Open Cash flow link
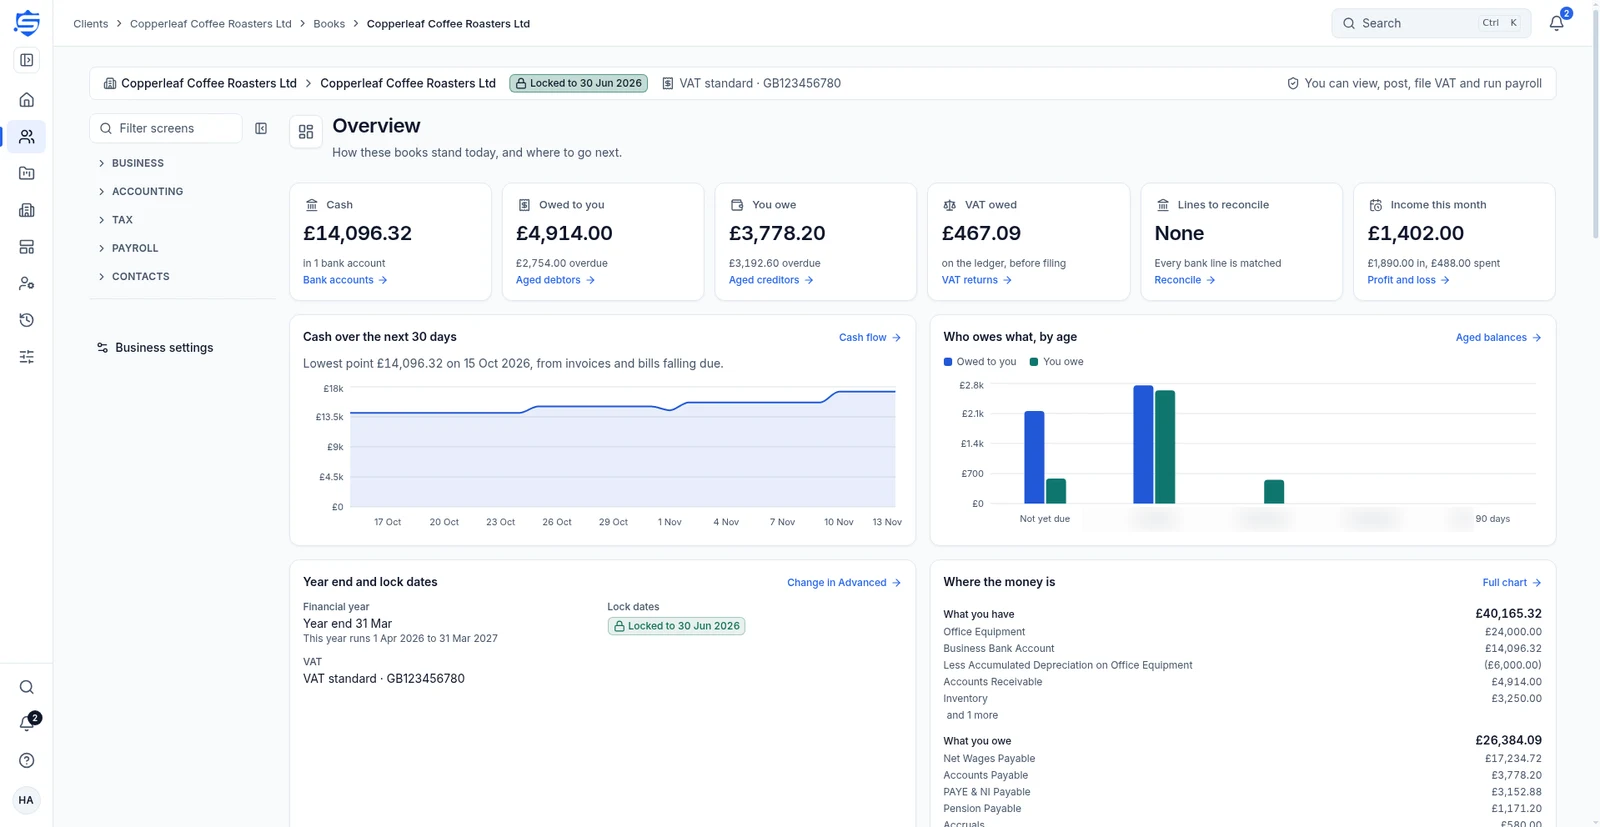The width and height of the screenshot is (1600, 827). (869, 338)
